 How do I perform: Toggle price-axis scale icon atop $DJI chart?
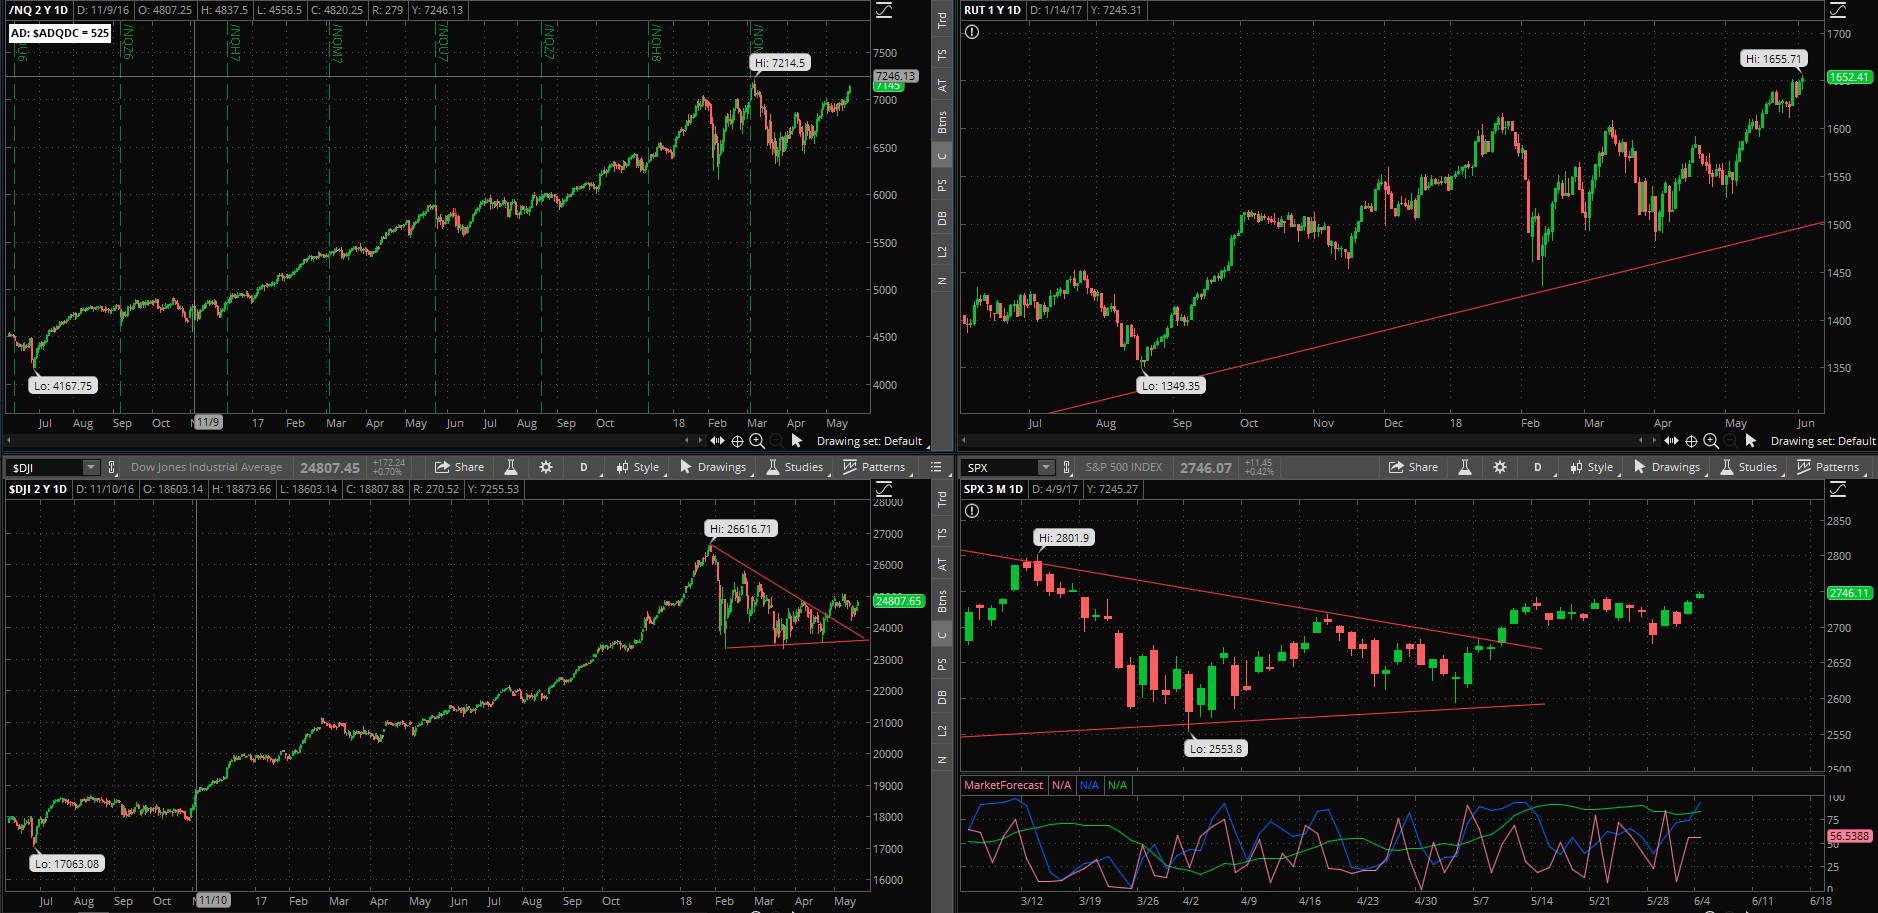coord(884,489)
